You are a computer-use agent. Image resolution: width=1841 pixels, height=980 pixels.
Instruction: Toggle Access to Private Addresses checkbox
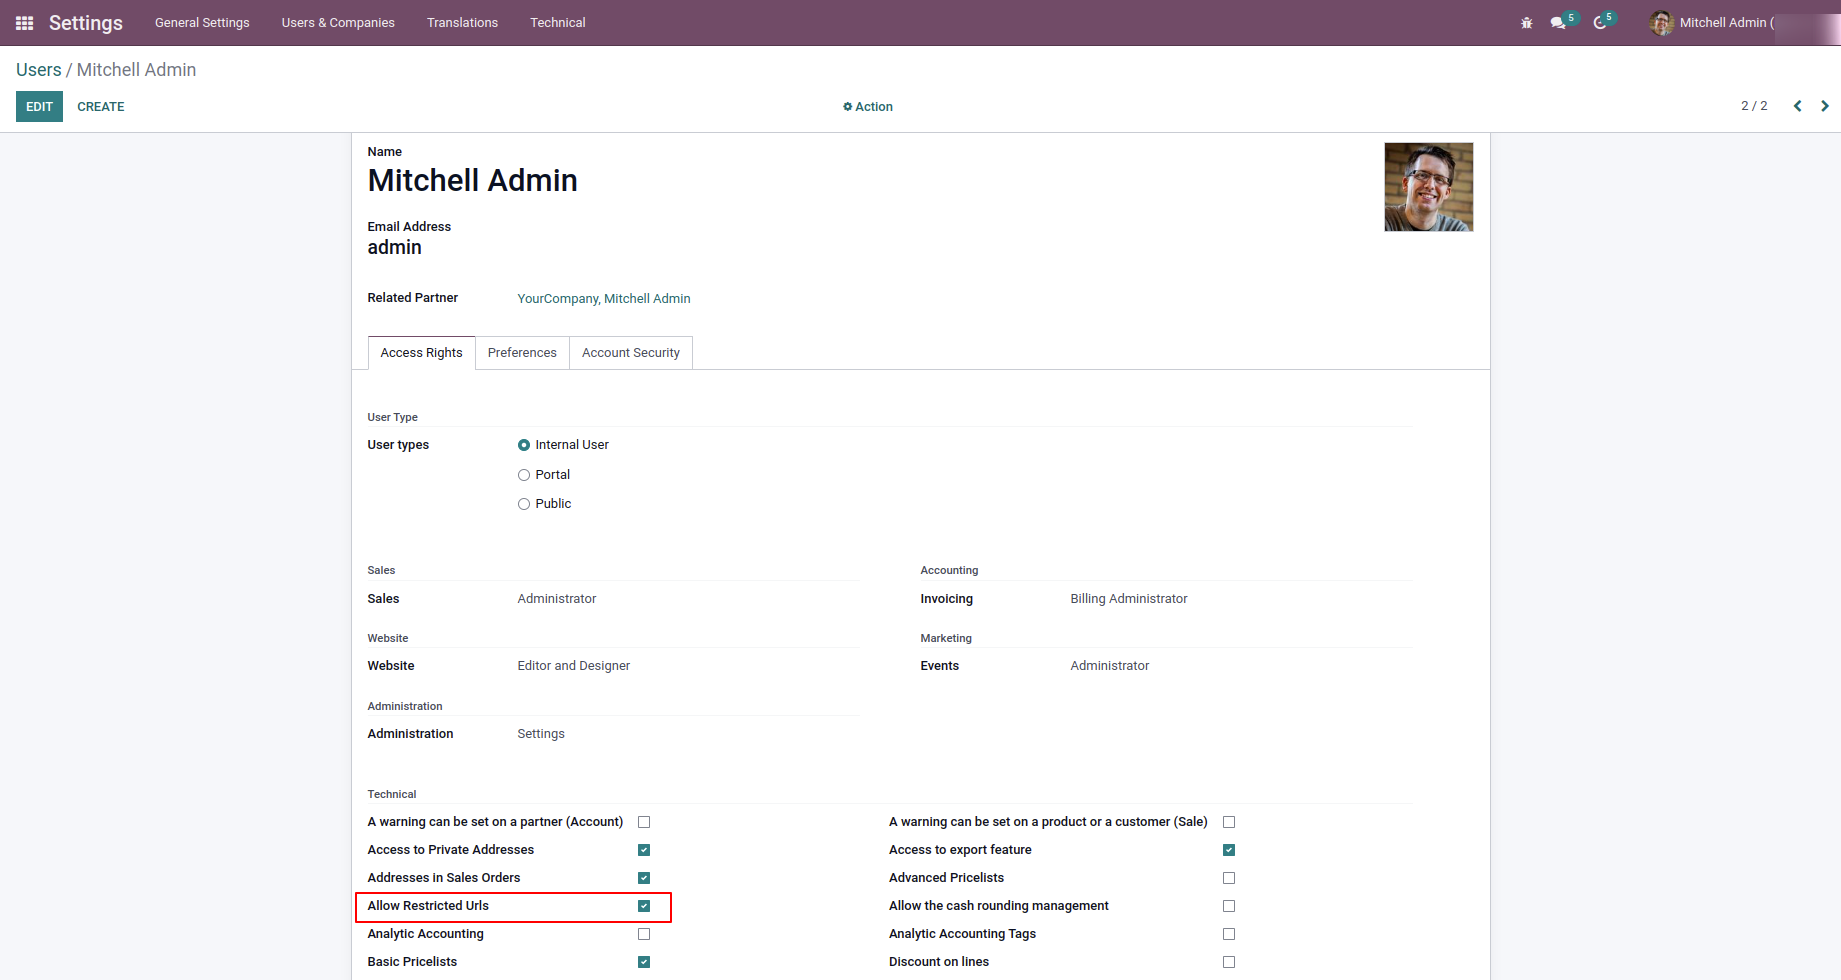(644, 850)
